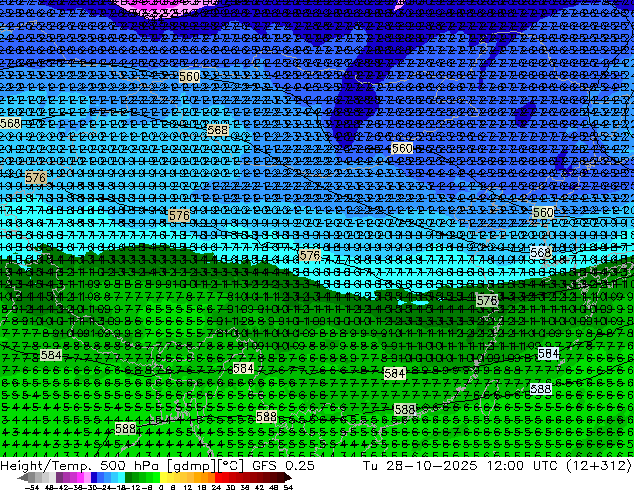The image size is (634, 490).
Task: Click the 'Height/Temp. 500 hPa' title text
Action: [78, 465]
